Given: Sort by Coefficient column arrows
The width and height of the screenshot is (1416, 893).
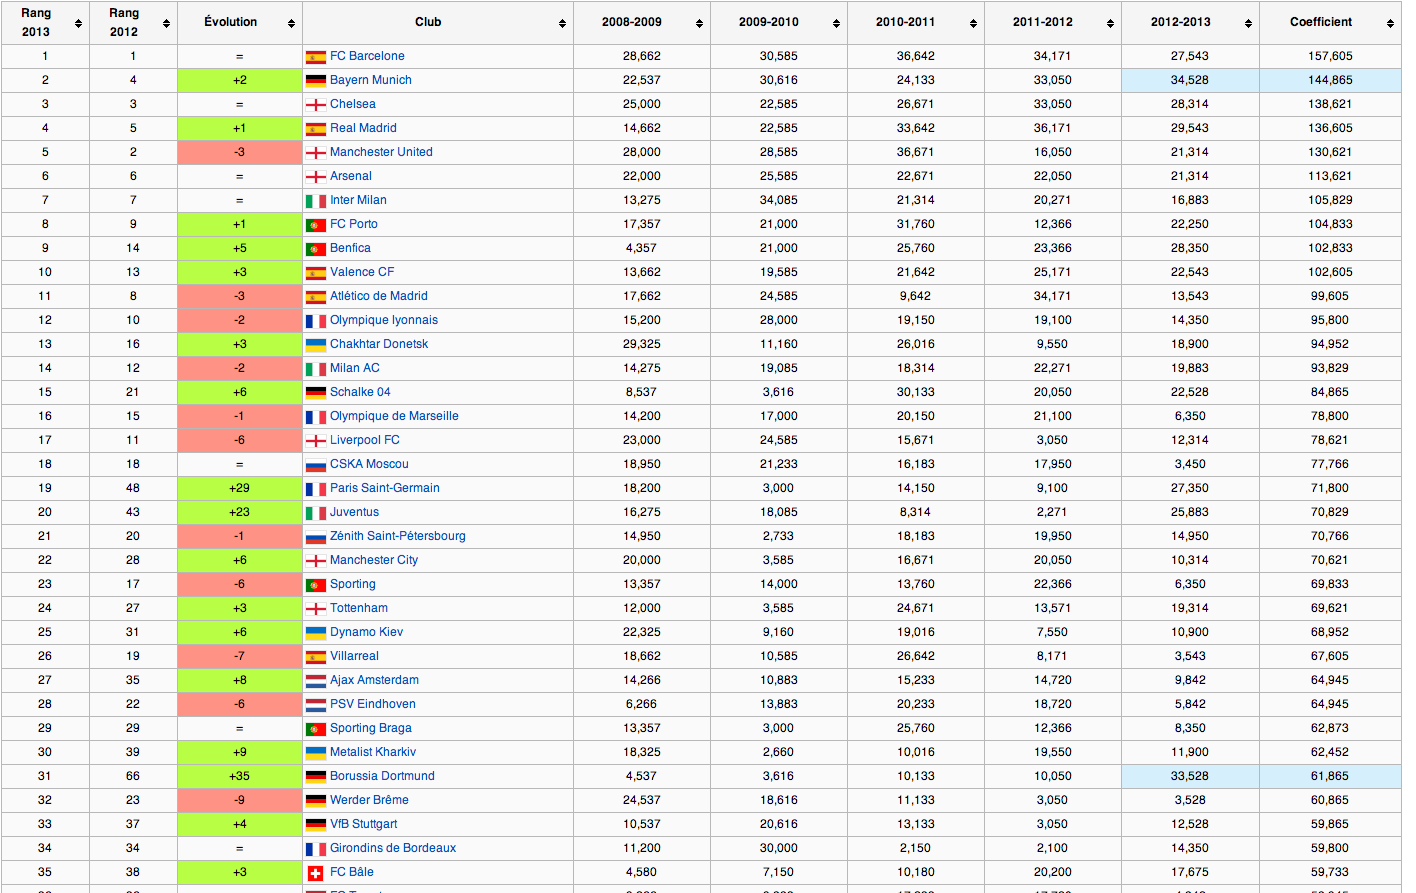Looking at the screenshot, I should point(1390,23).
